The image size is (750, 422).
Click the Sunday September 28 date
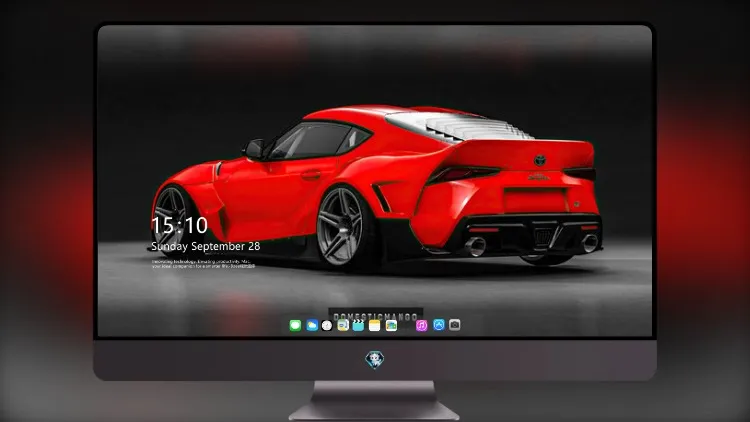(206, 246)
